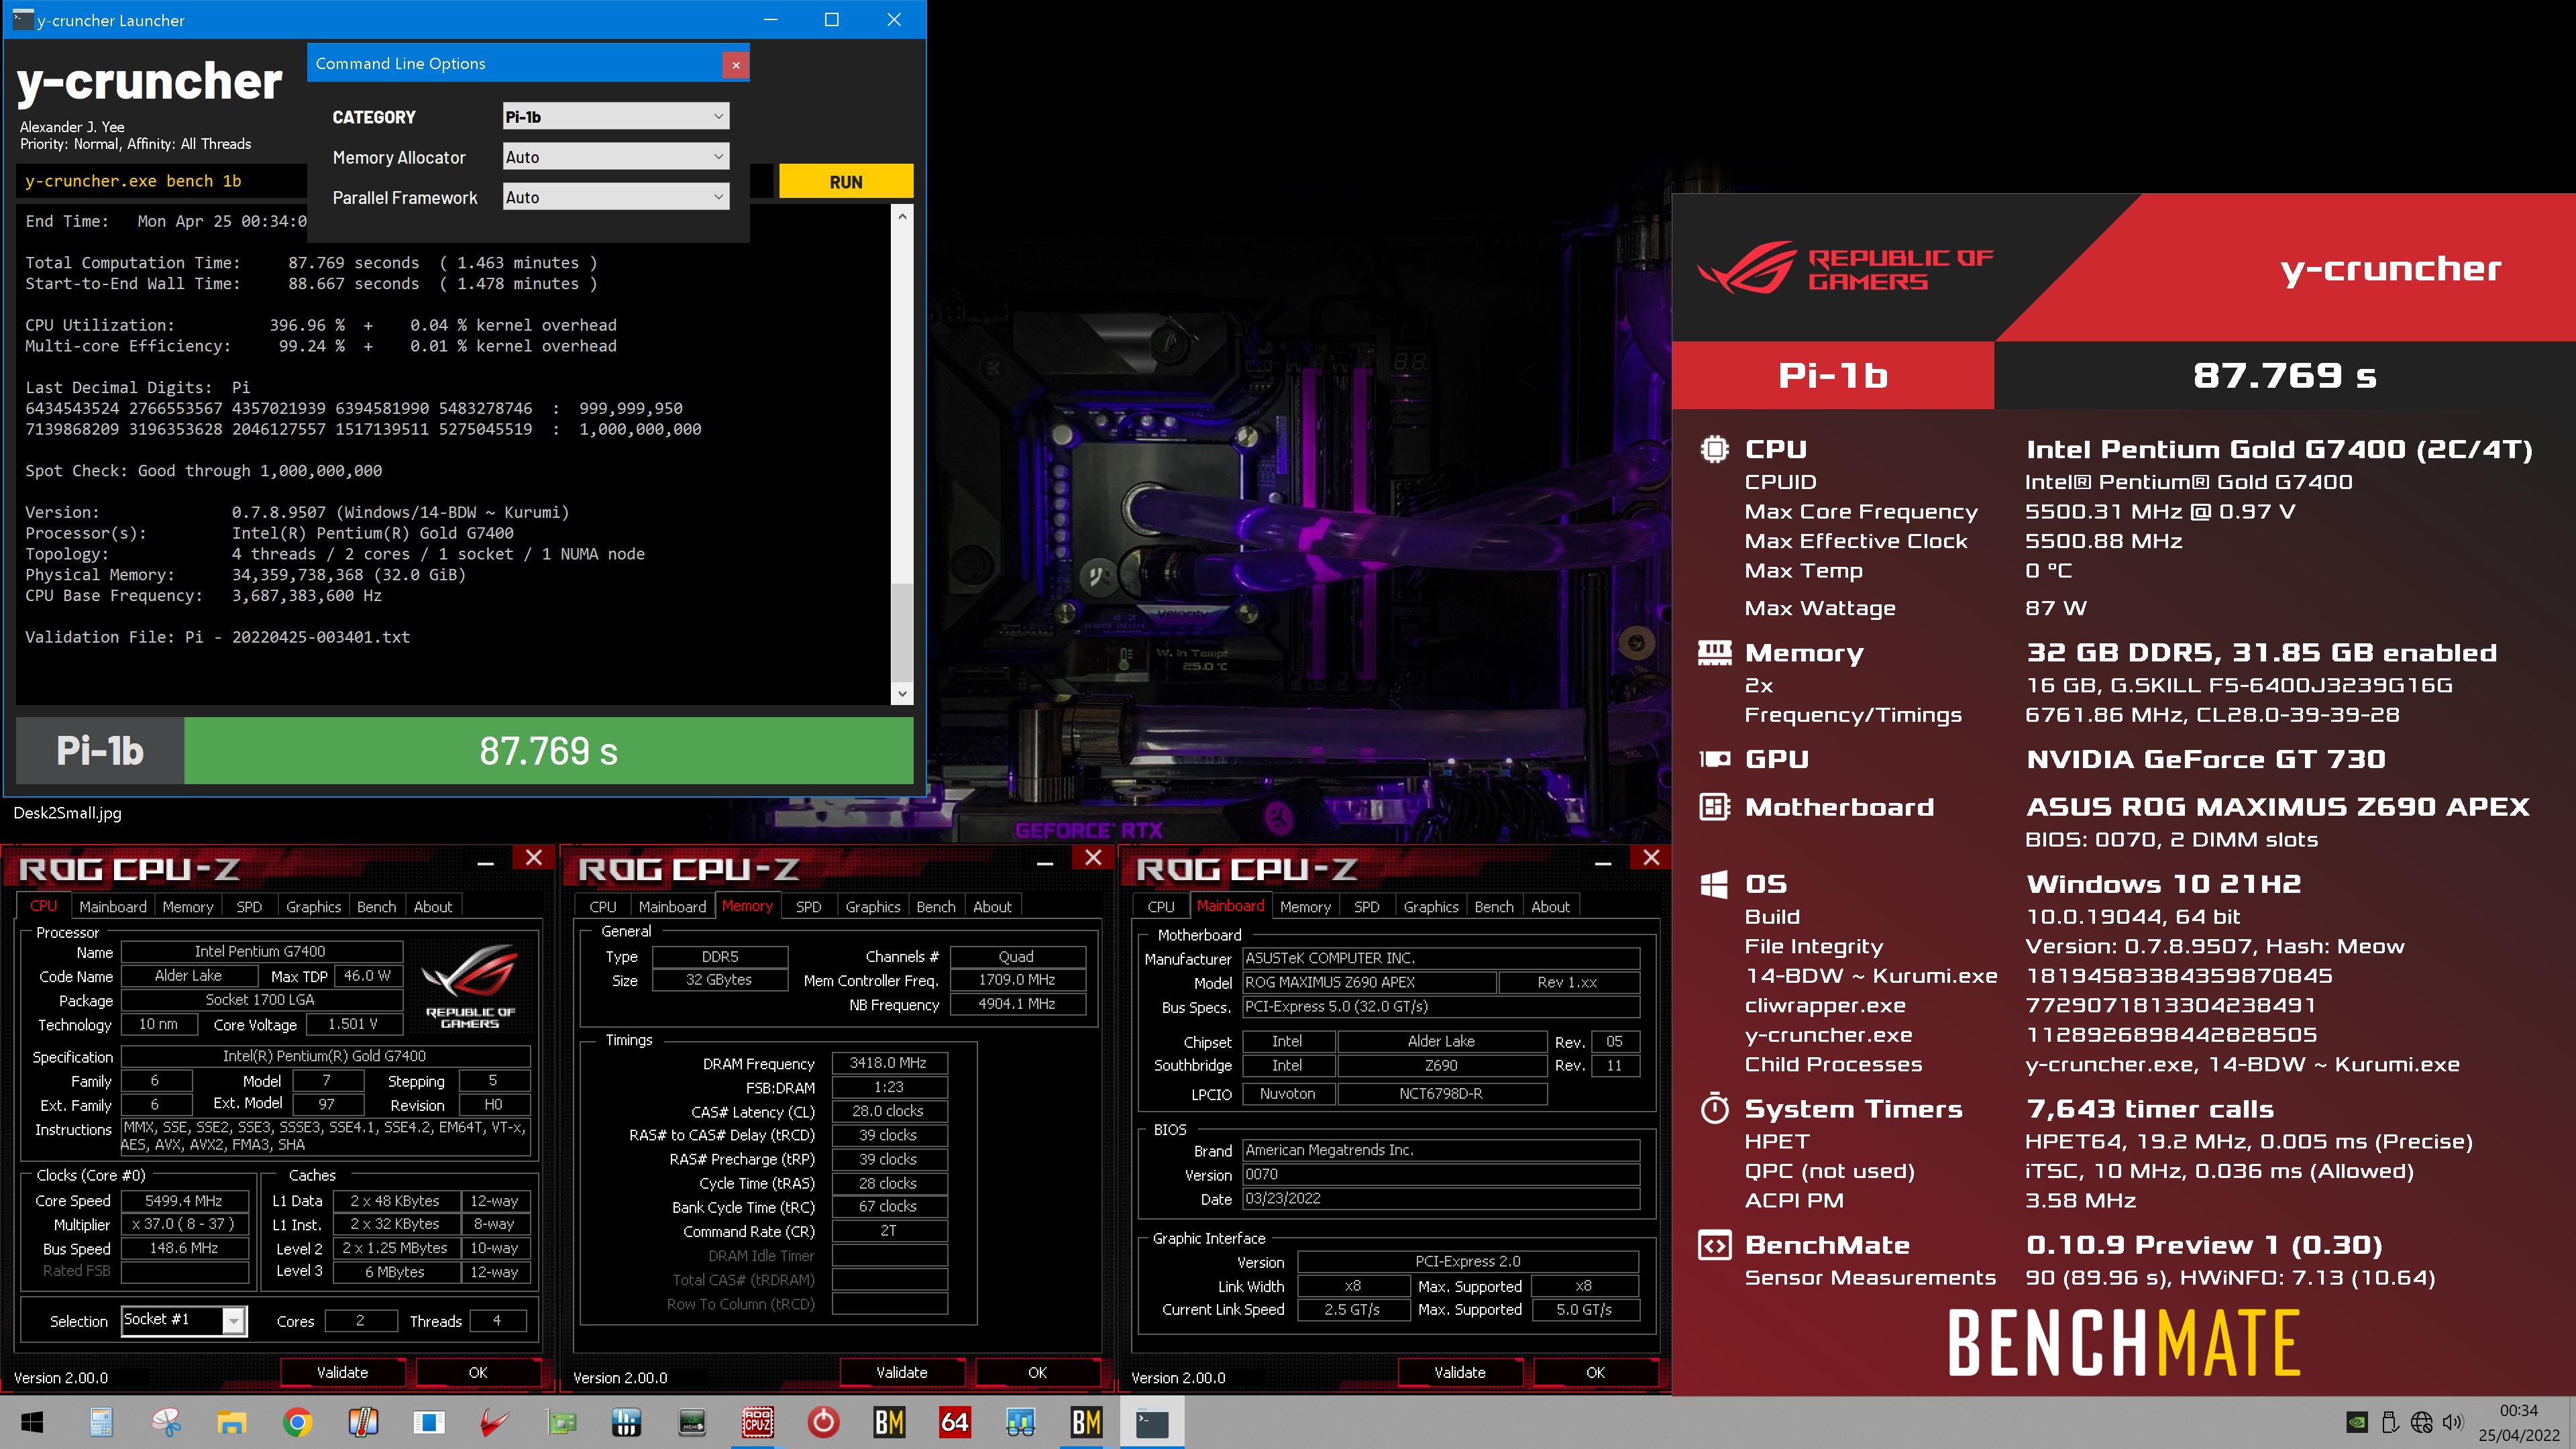
Task: Open CPU tab in right CPU-Z window
Action: (1161, 906)
